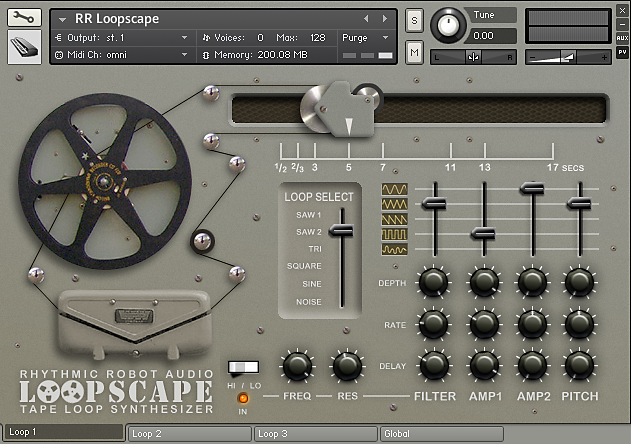
Task: Solo the instrument with S button
Action: click(x=415, y=21)
